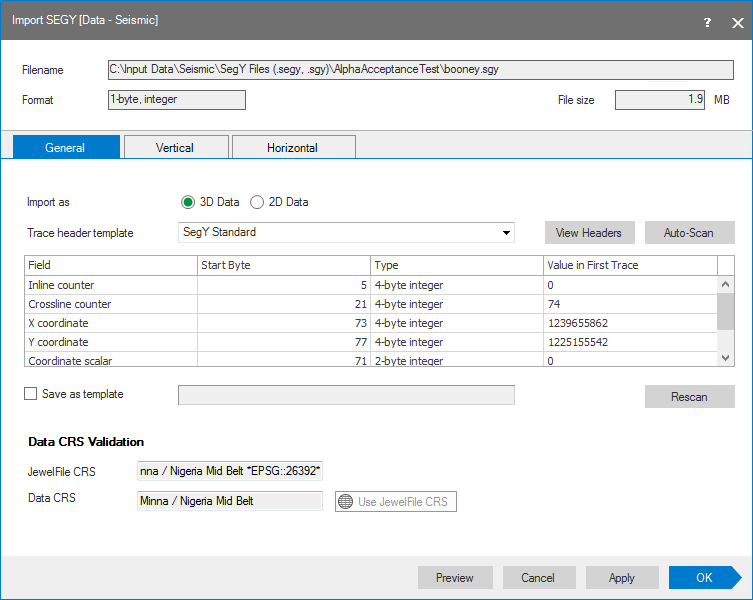Close the Import SEGY dialog
753x600 pixels.
click(x=737, y=22)
